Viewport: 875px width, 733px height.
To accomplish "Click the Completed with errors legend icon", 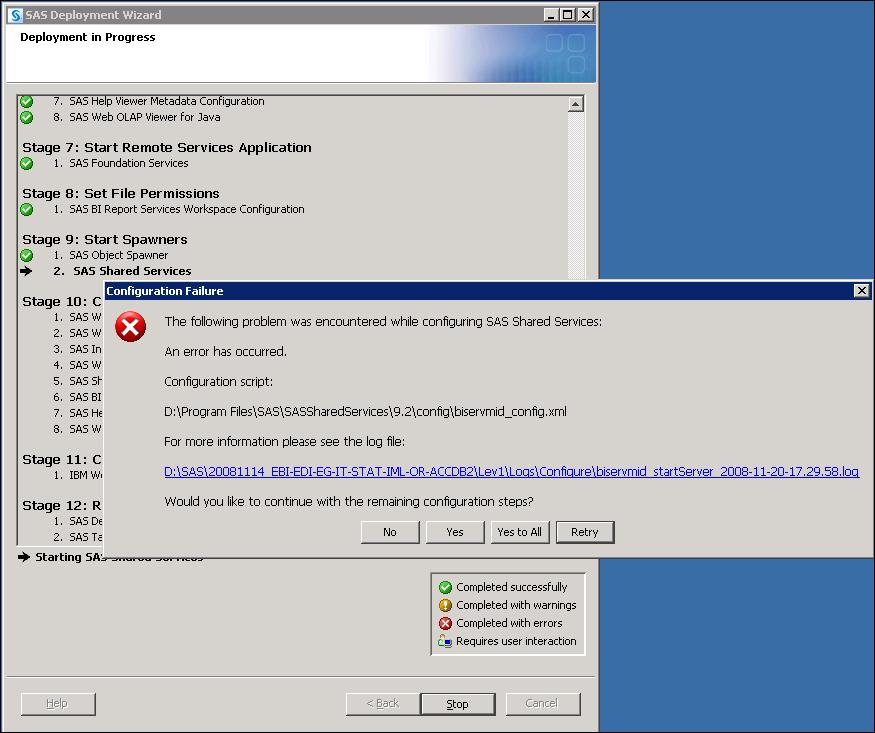I will (x=446, y=623).
